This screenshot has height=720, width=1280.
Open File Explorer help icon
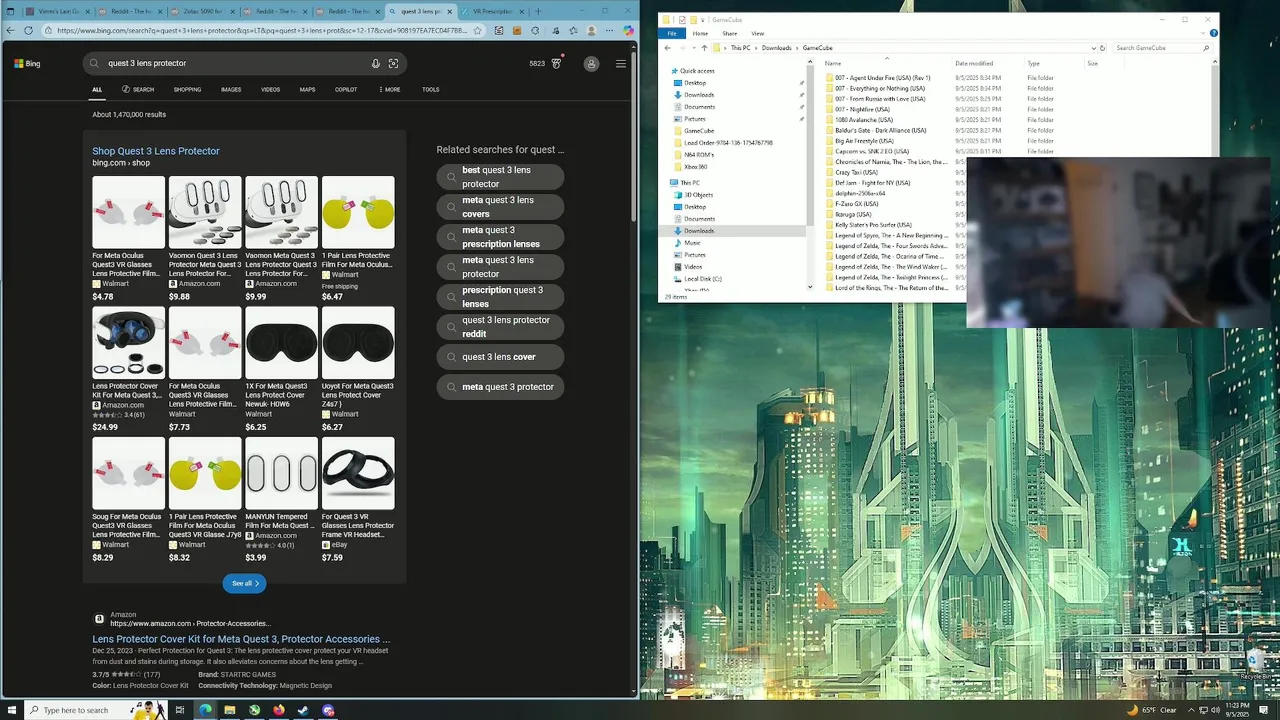click(1213, 33)
